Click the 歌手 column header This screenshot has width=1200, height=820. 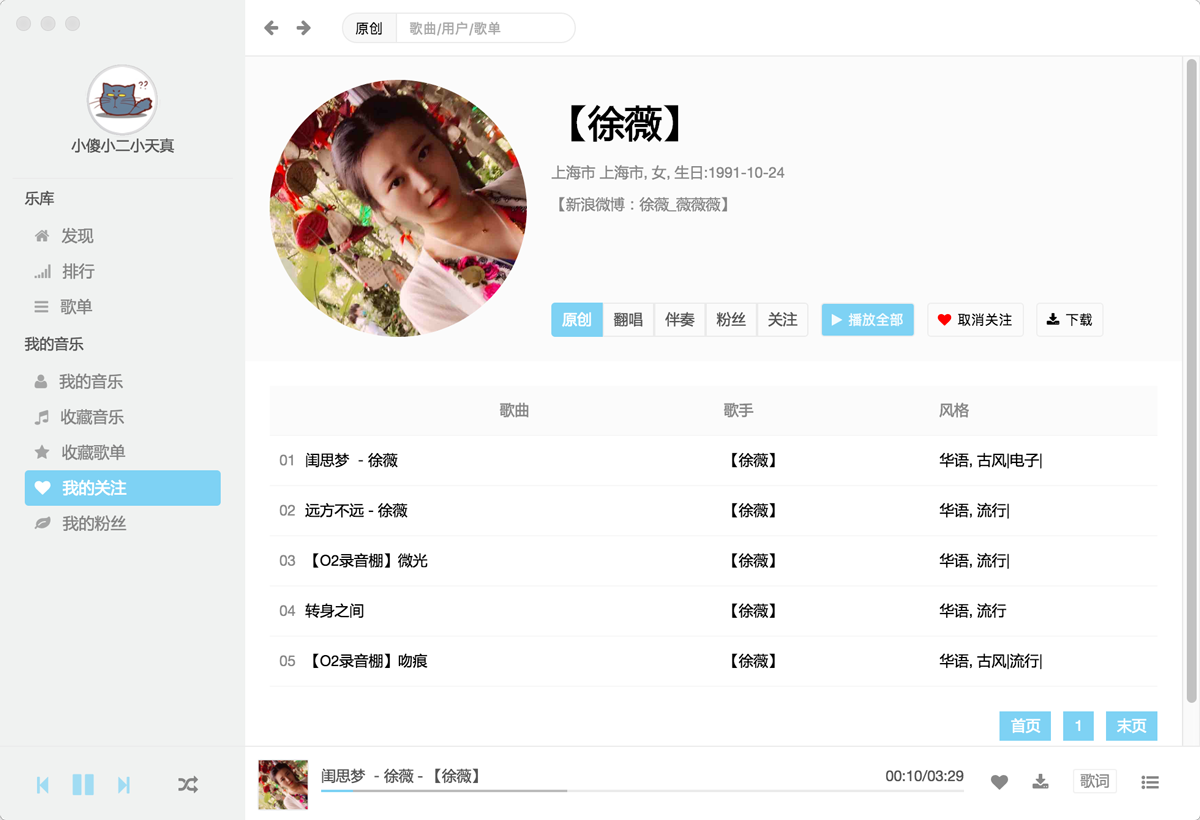click(738, 410)
